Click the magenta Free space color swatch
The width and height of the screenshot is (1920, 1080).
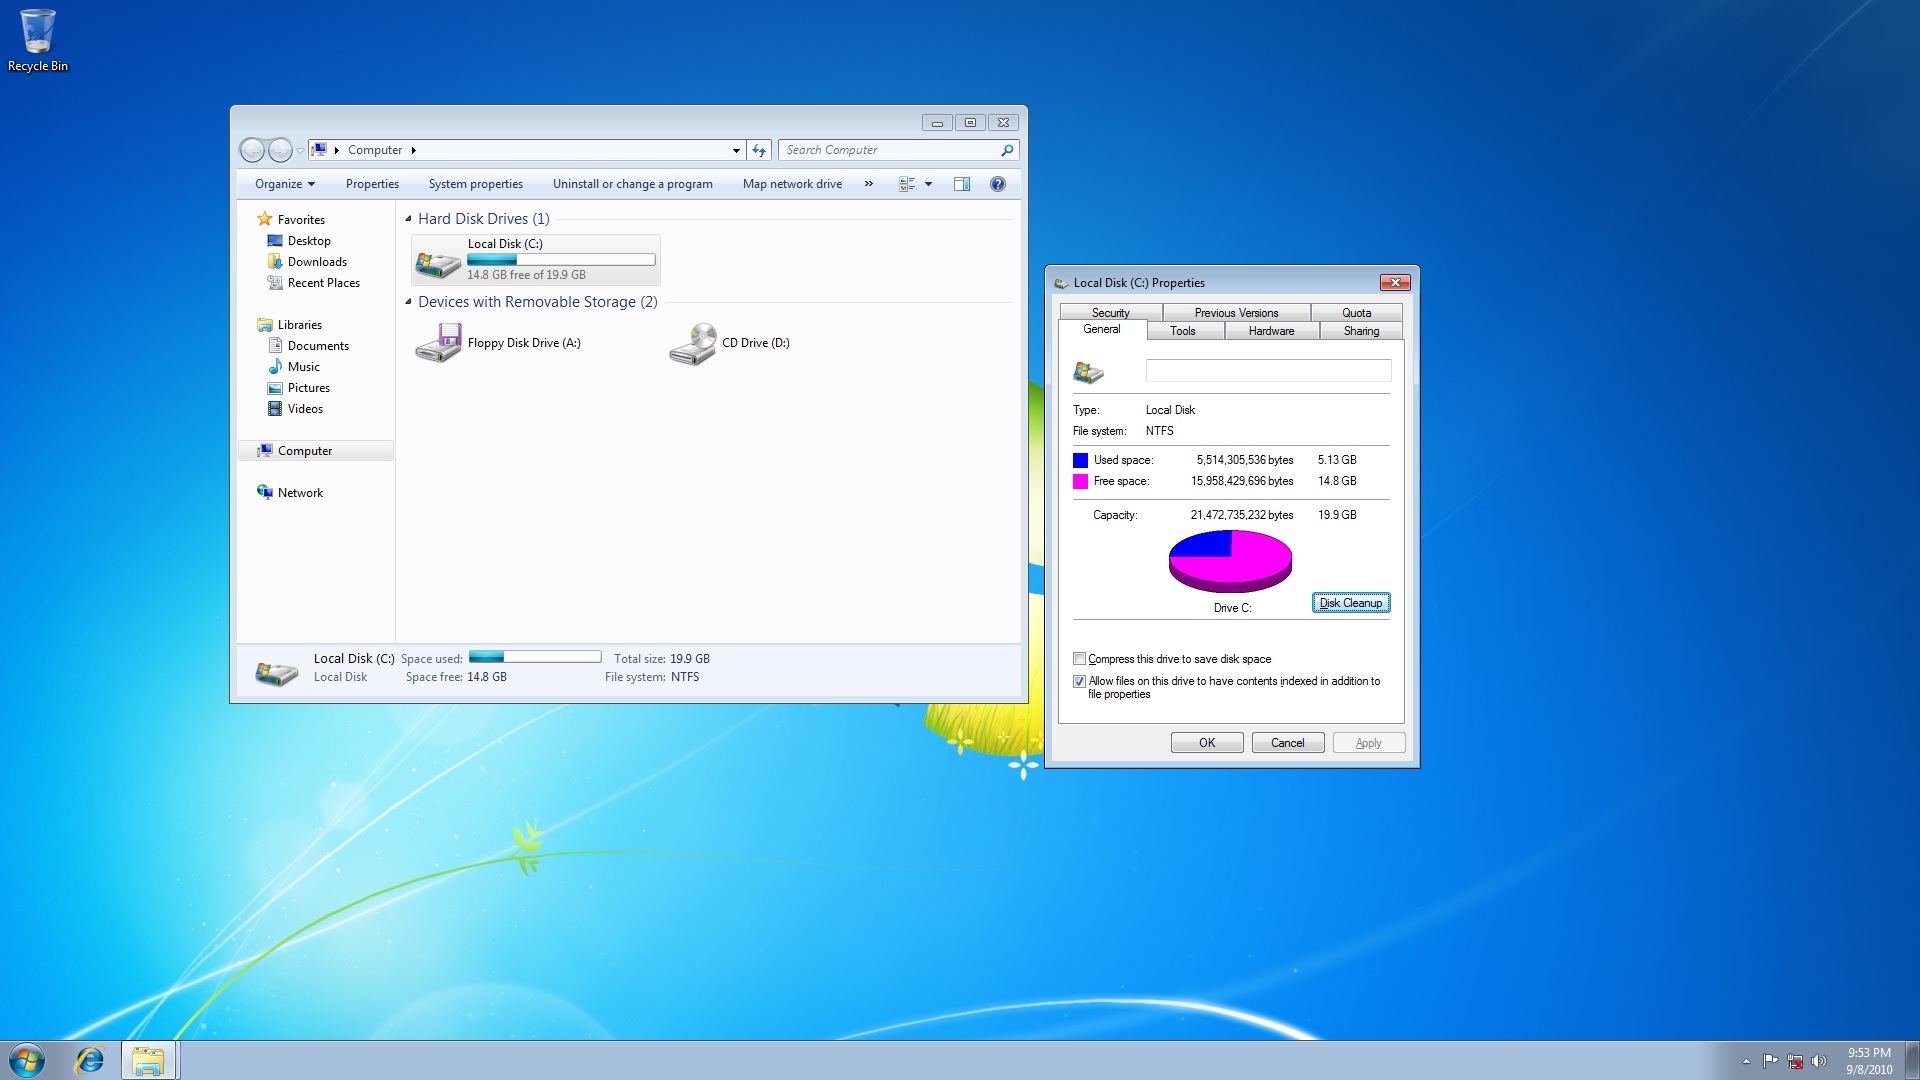(x=1080, y=481)
